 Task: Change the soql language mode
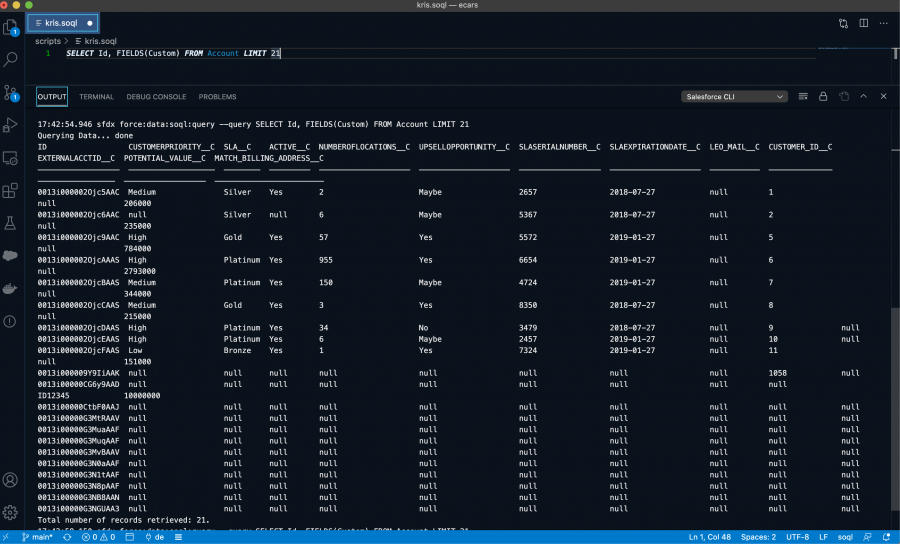(845, 537)
